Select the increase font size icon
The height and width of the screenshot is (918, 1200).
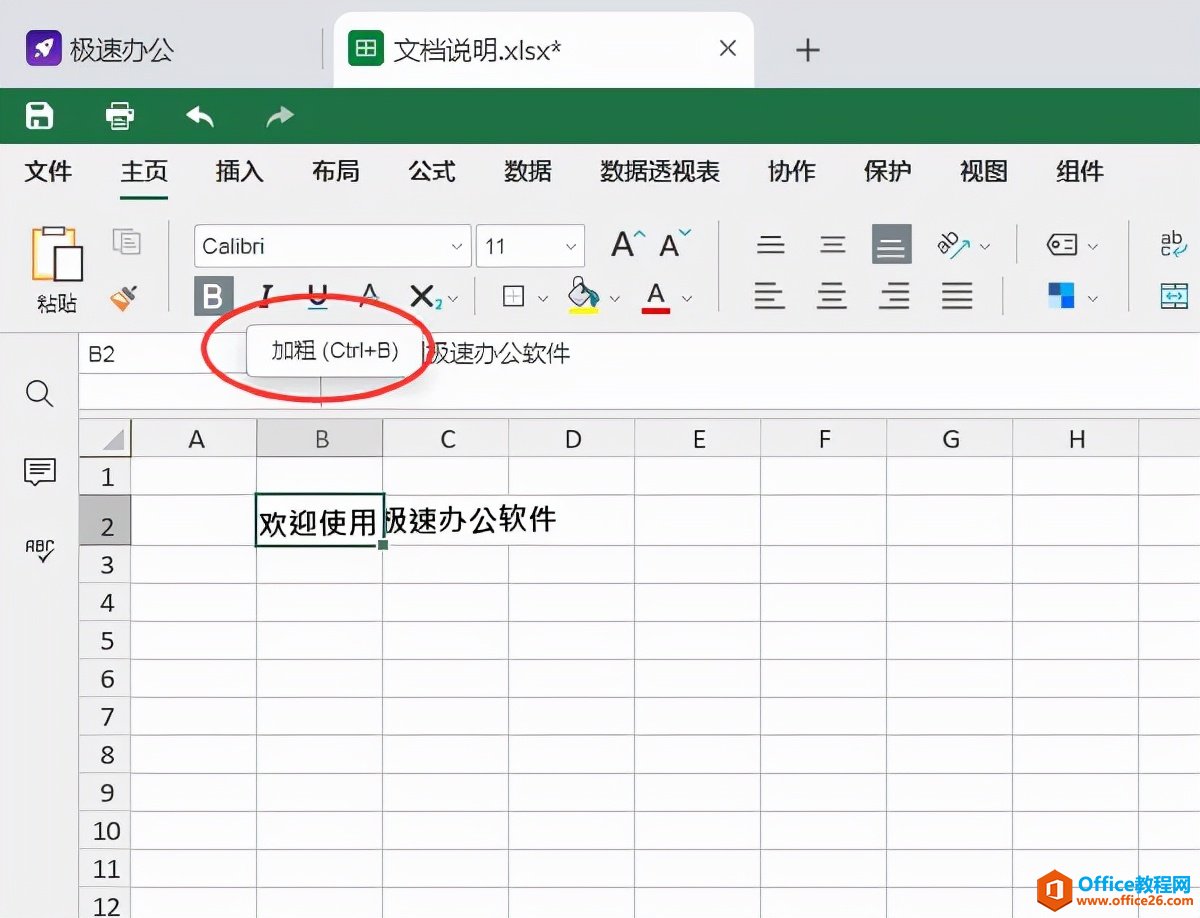pyautogui.click(x=623, y=242)
